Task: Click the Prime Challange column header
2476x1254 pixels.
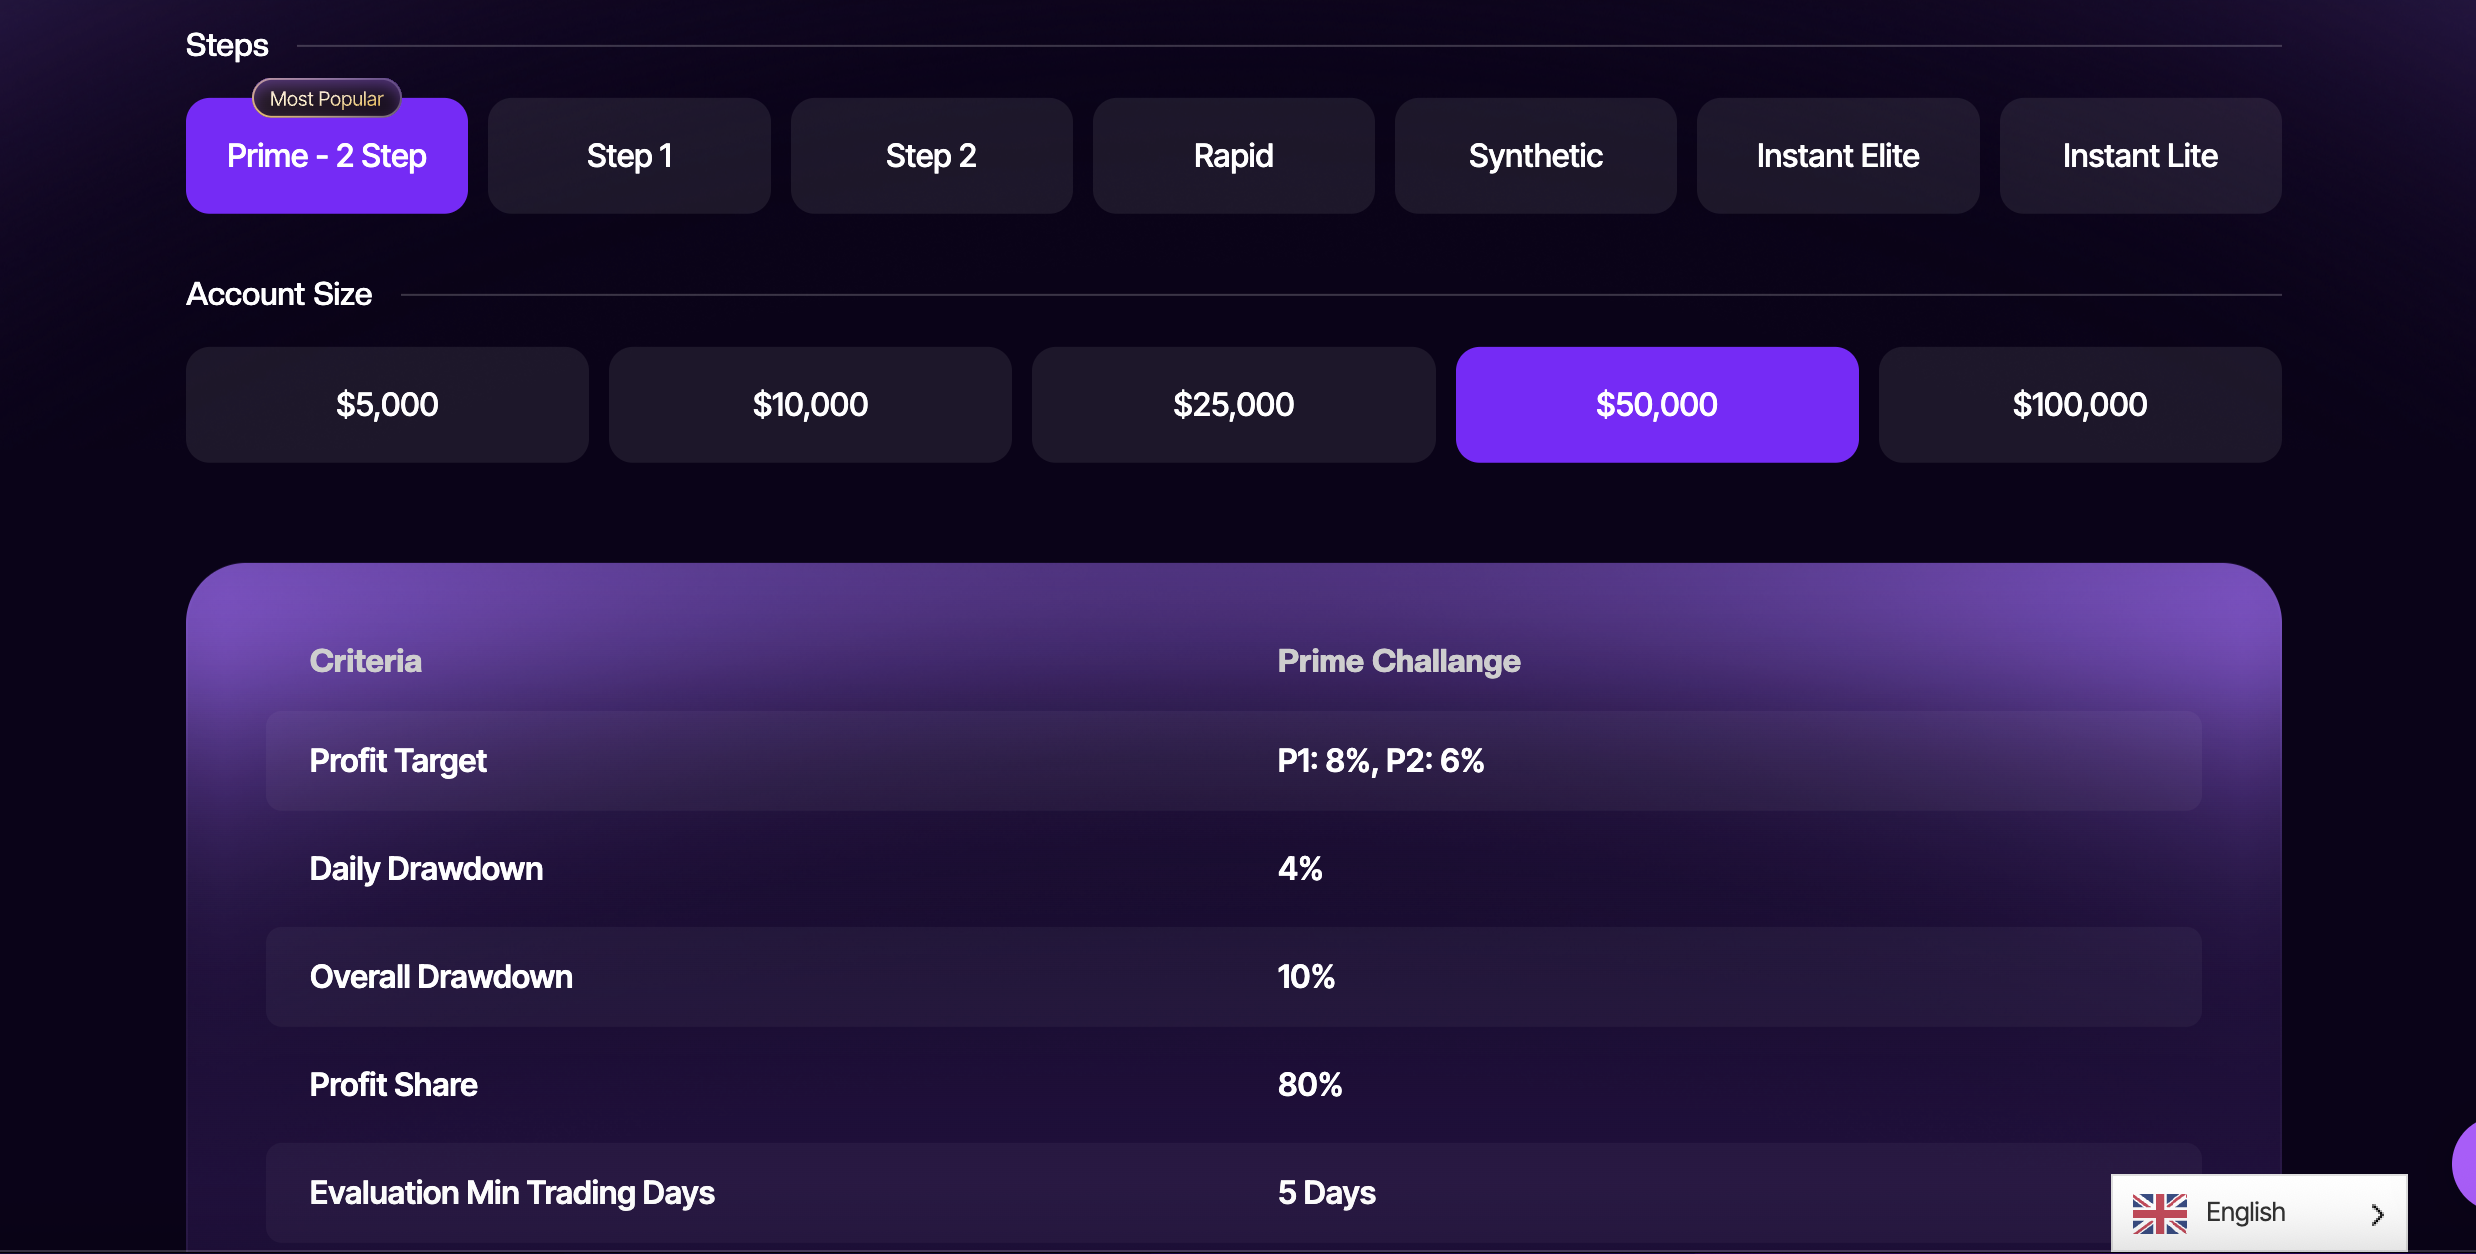Action: (x=1398, y=661)
